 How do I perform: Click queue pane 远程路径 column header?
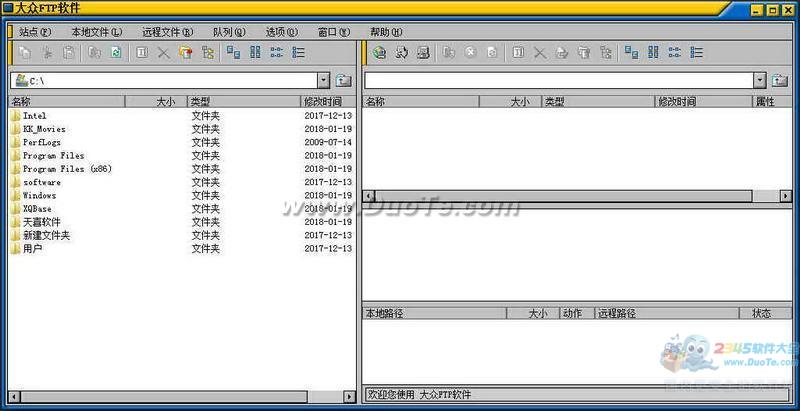pyautogui.click(x=667, y=313)
